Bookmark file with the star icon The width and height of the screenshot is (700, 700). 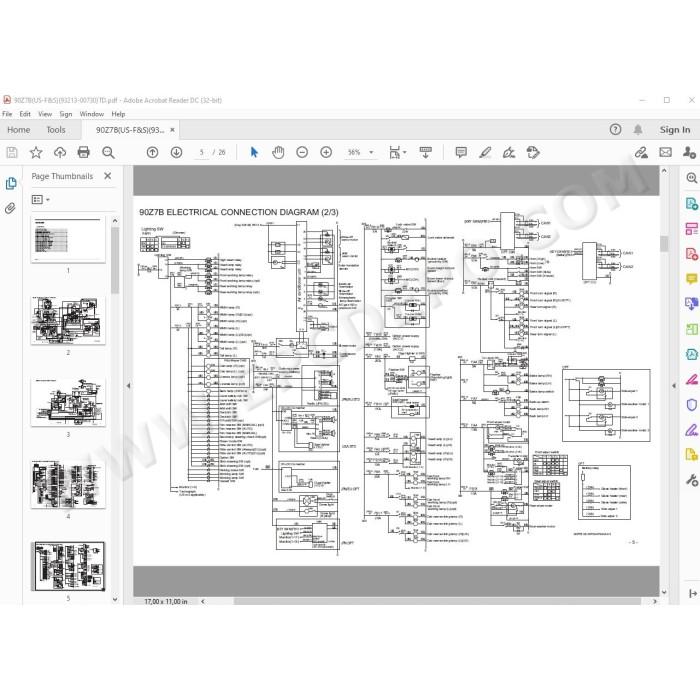click(x=36, y=152)
